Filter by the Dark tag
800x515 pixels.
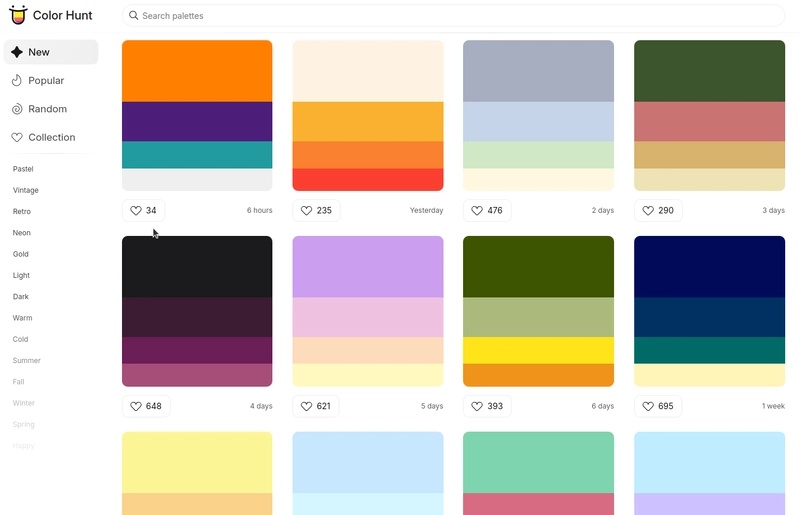tap(20, 297)
